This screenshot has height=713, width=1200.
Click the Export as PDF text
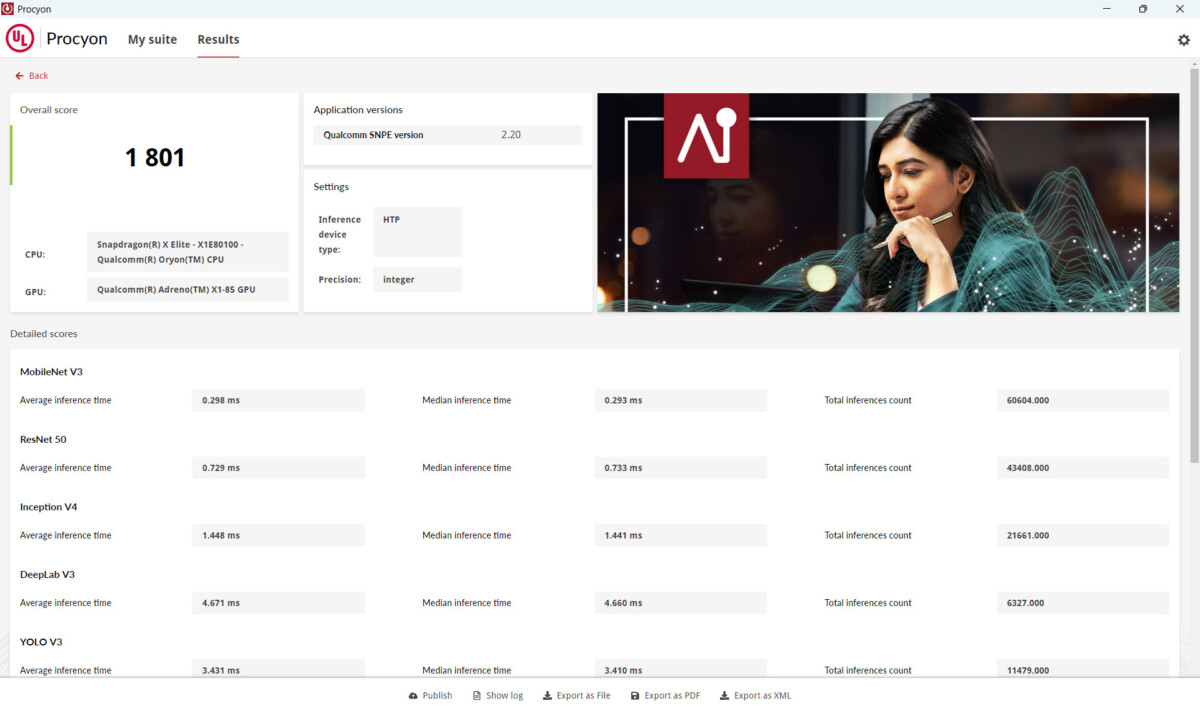[672, 696]
